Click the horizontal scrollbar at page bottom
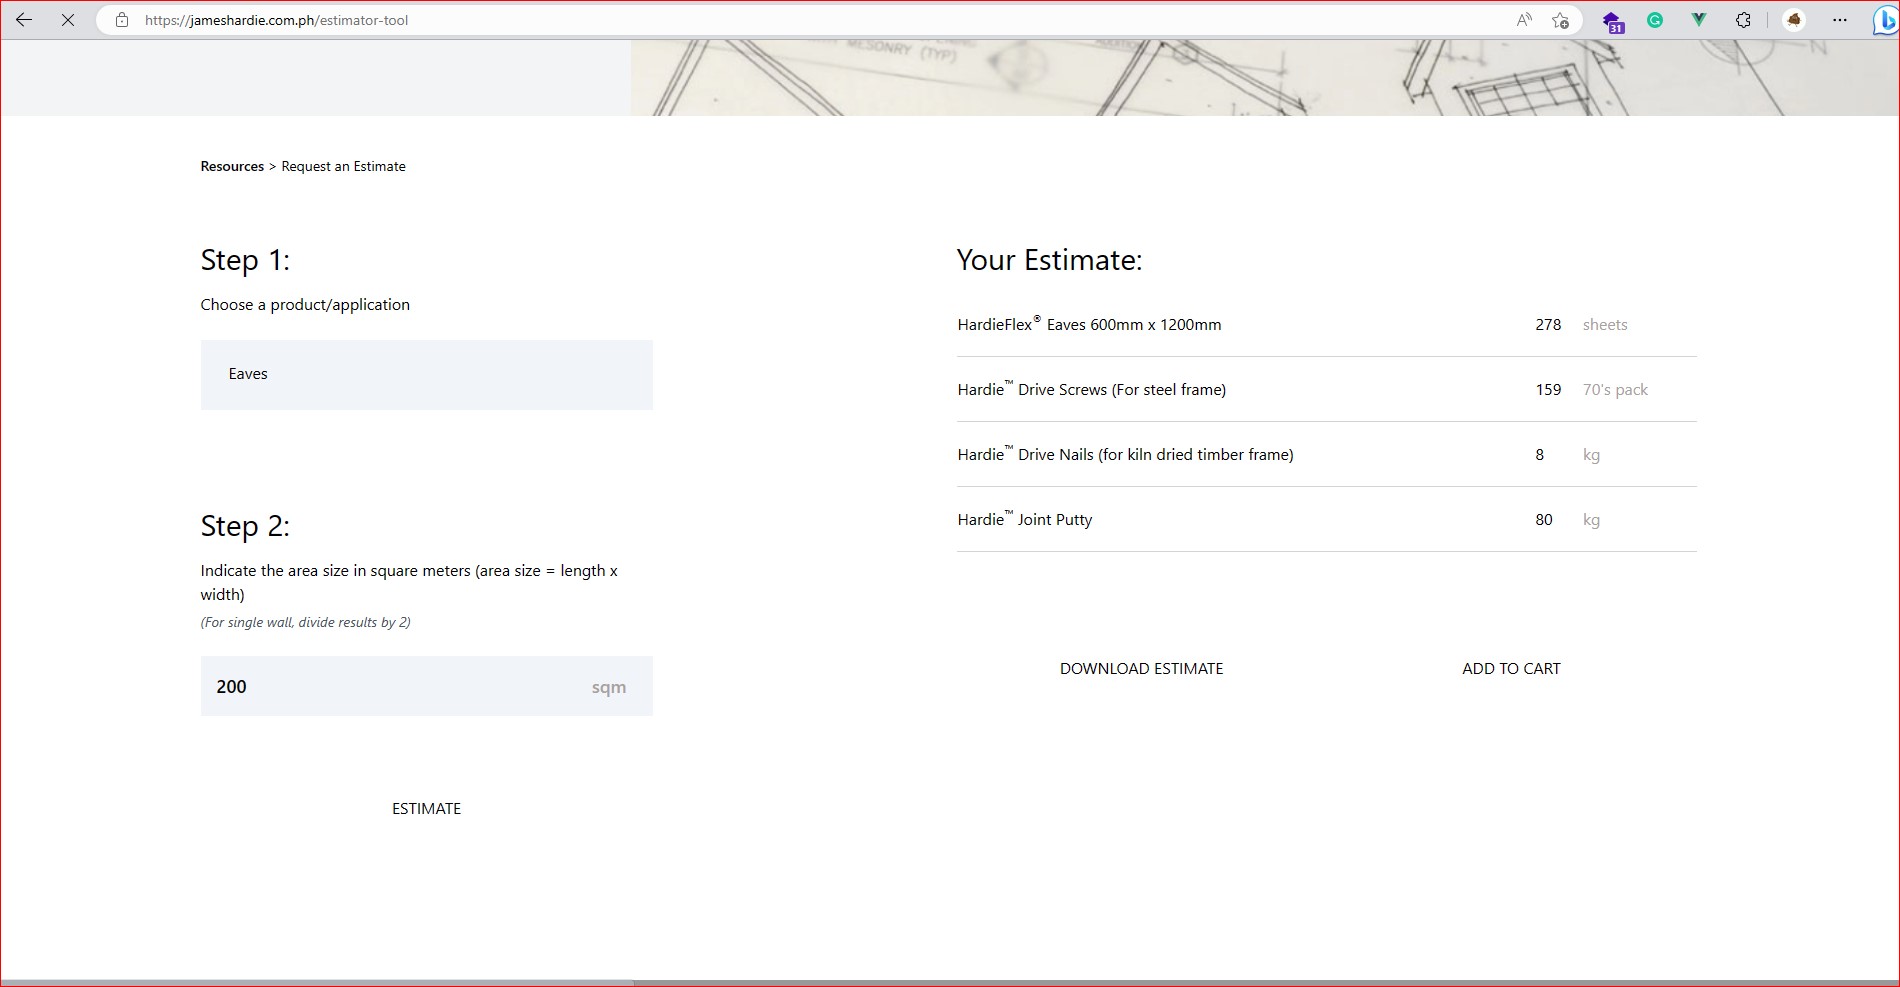The height and width of the screenshot is (987, 1900). pyautogui.click(x=316, y=983)
